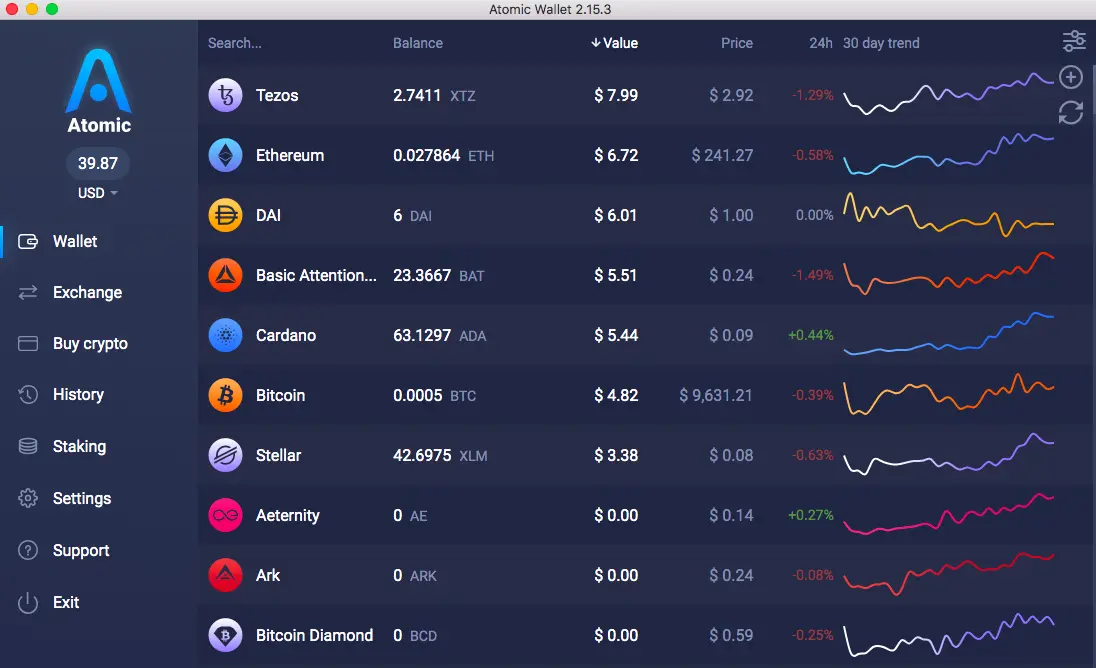Click the 0.027864 ETH balance

click(x=443, y=155)
